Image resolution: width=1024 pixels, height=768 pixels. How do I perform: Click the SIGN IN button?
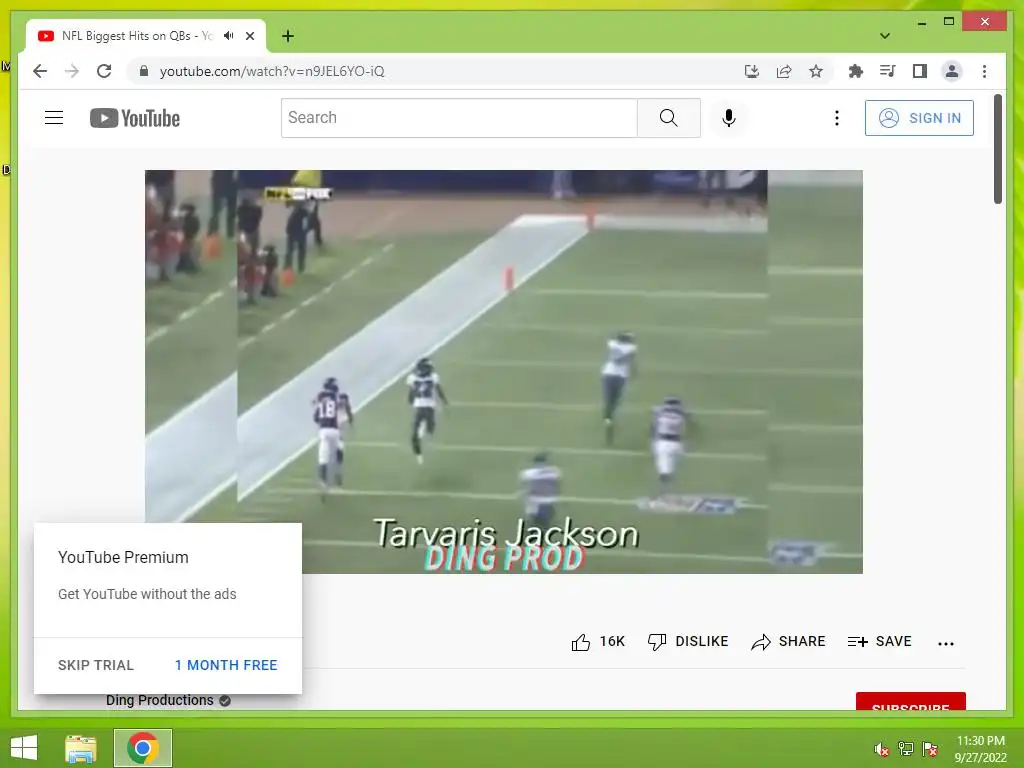pos(920,118)
